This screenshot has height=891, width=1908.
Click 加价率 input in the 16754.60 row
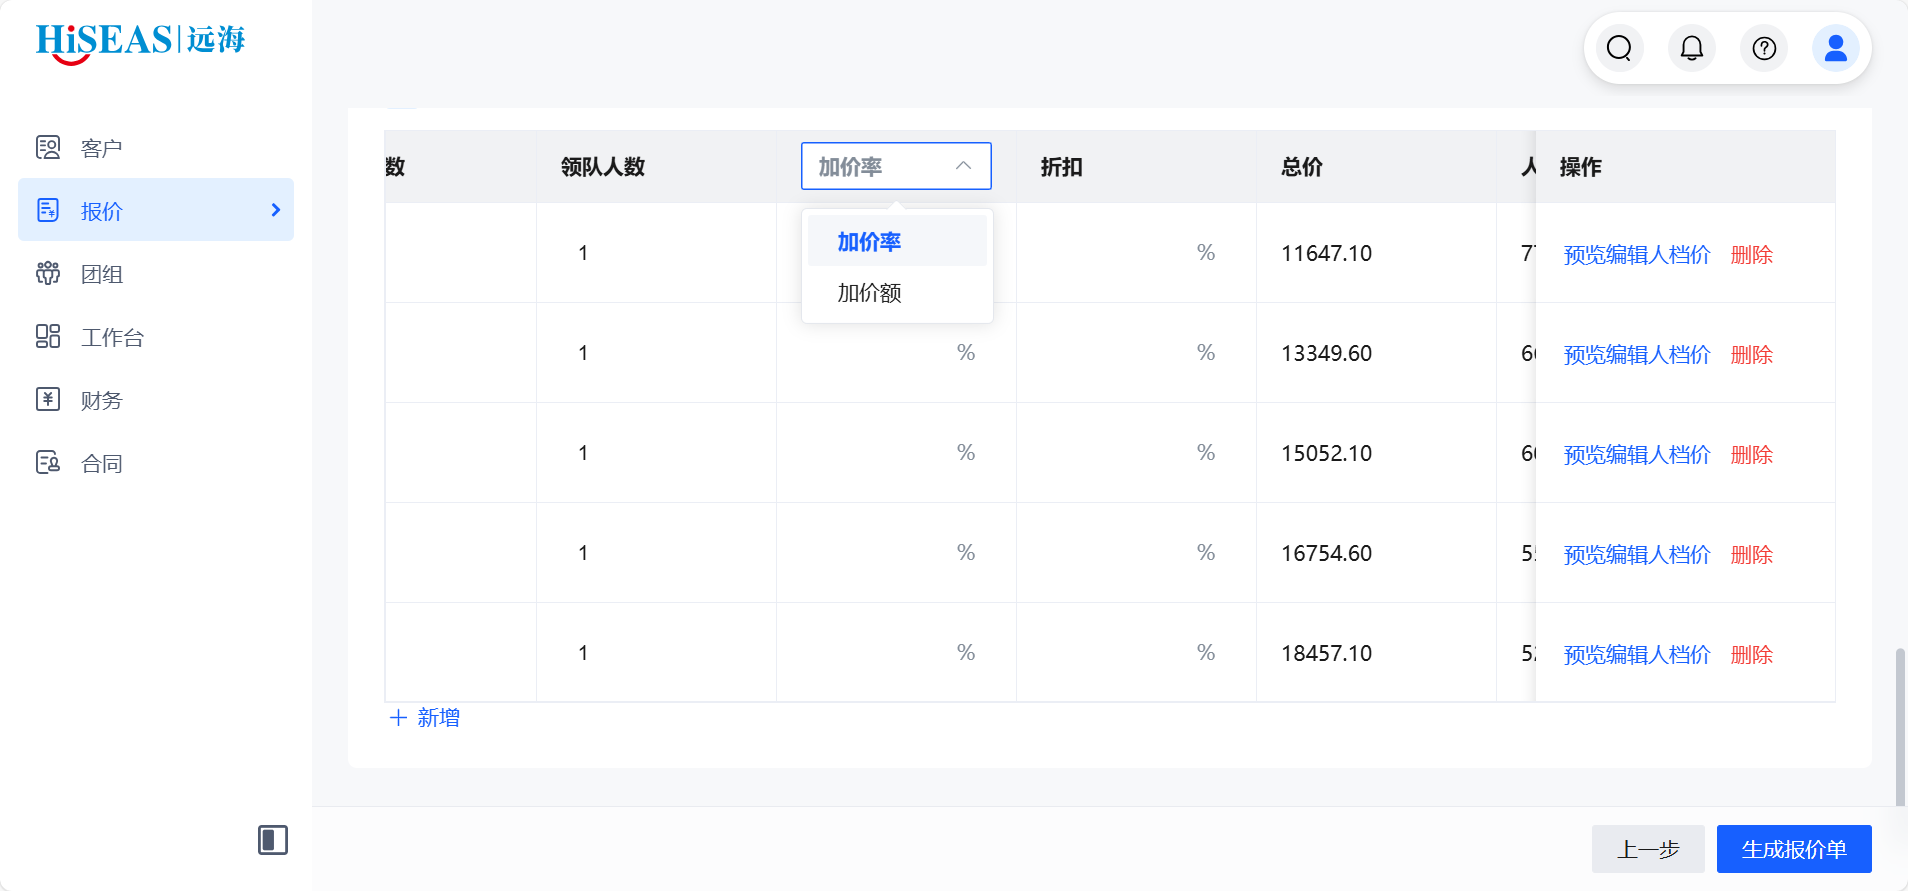click(896, 553)
